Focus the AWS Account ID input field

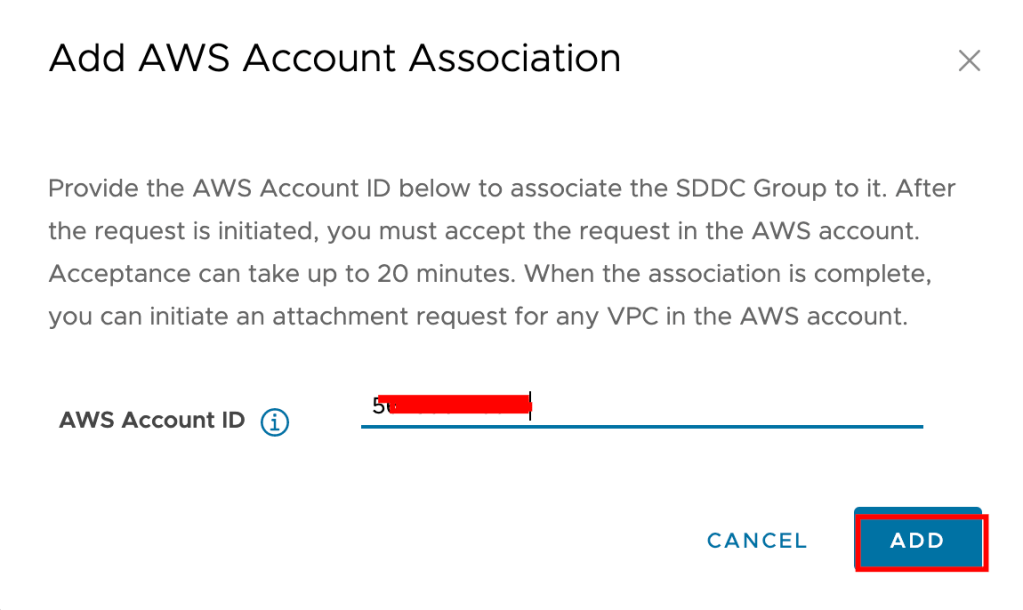[x=640, y=406]
